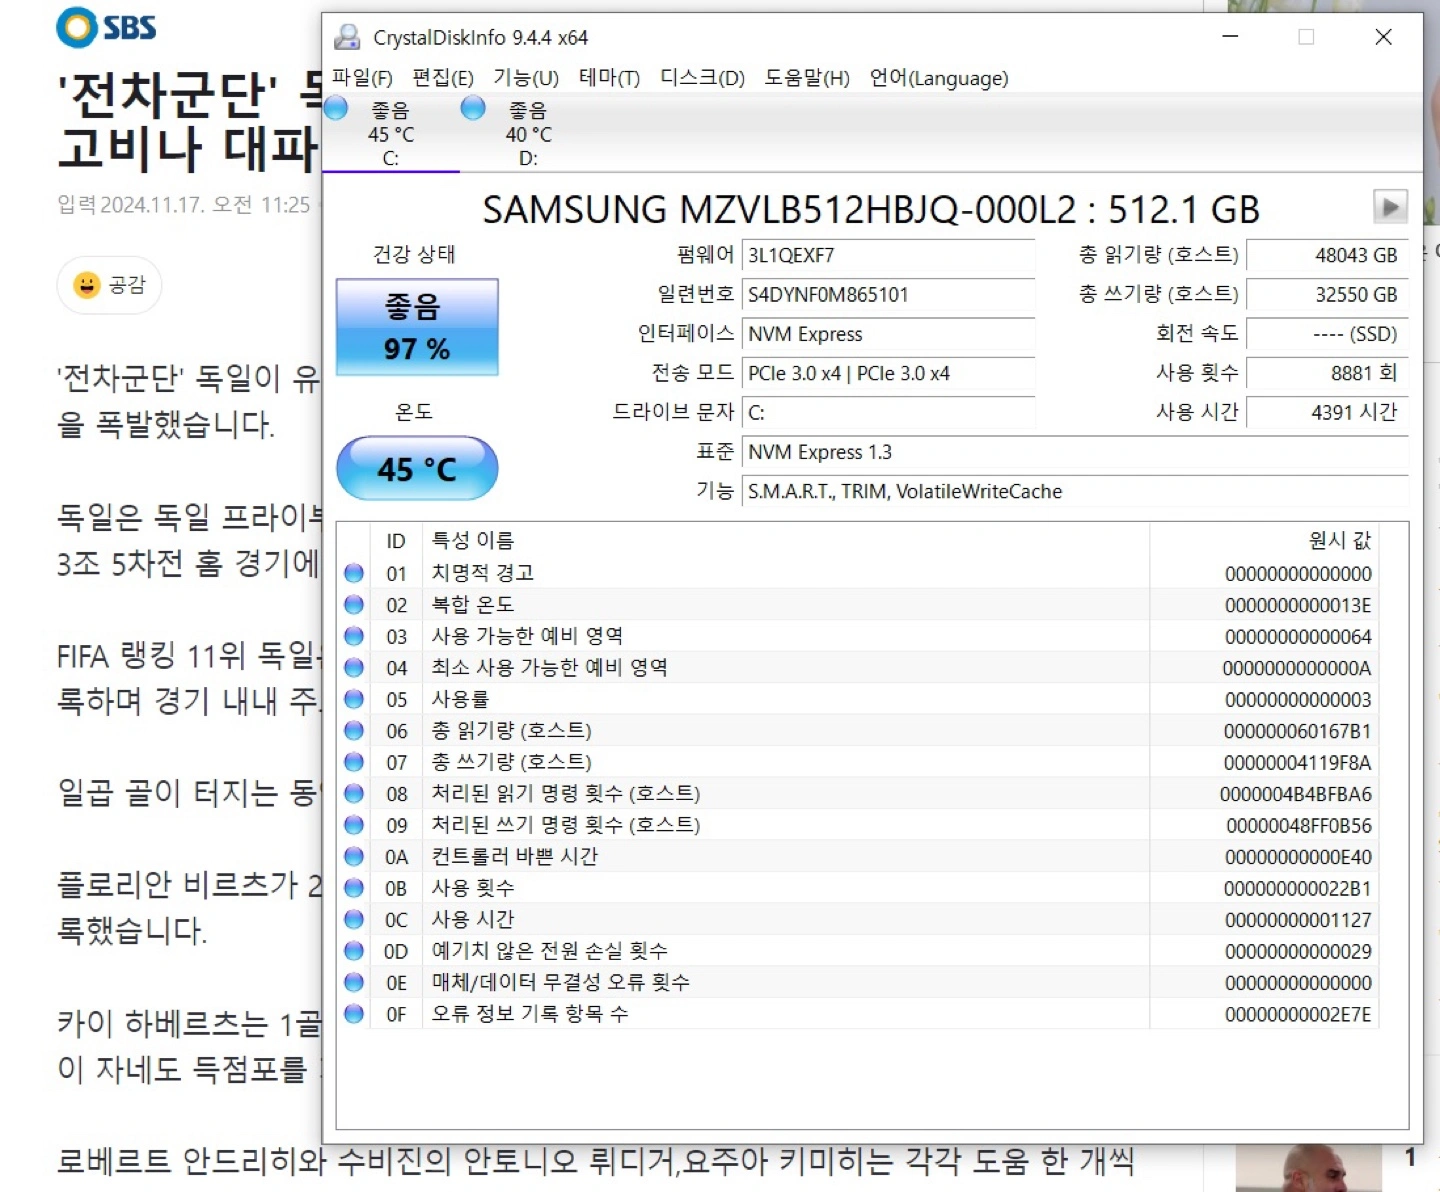
Task: Open the 언어(Language) menu
Action: [939, 78]
